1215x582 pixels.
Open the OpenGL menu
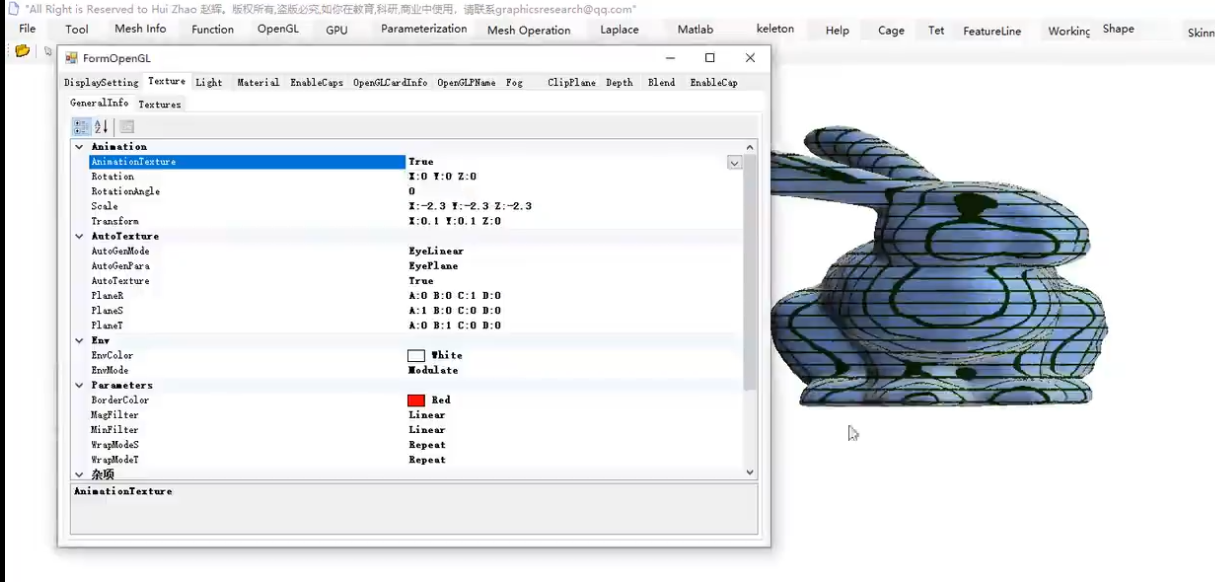pyautogui.click(x=278, y=29)
